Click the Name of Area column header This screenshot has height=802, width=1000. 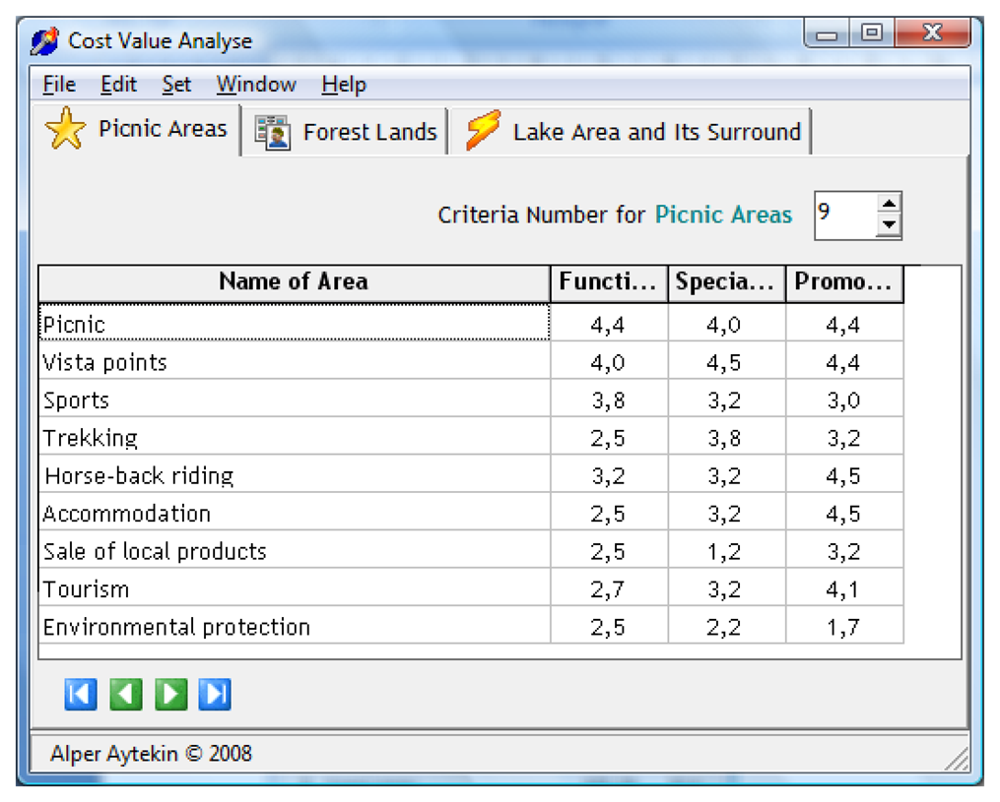click(x=294, y=282)
